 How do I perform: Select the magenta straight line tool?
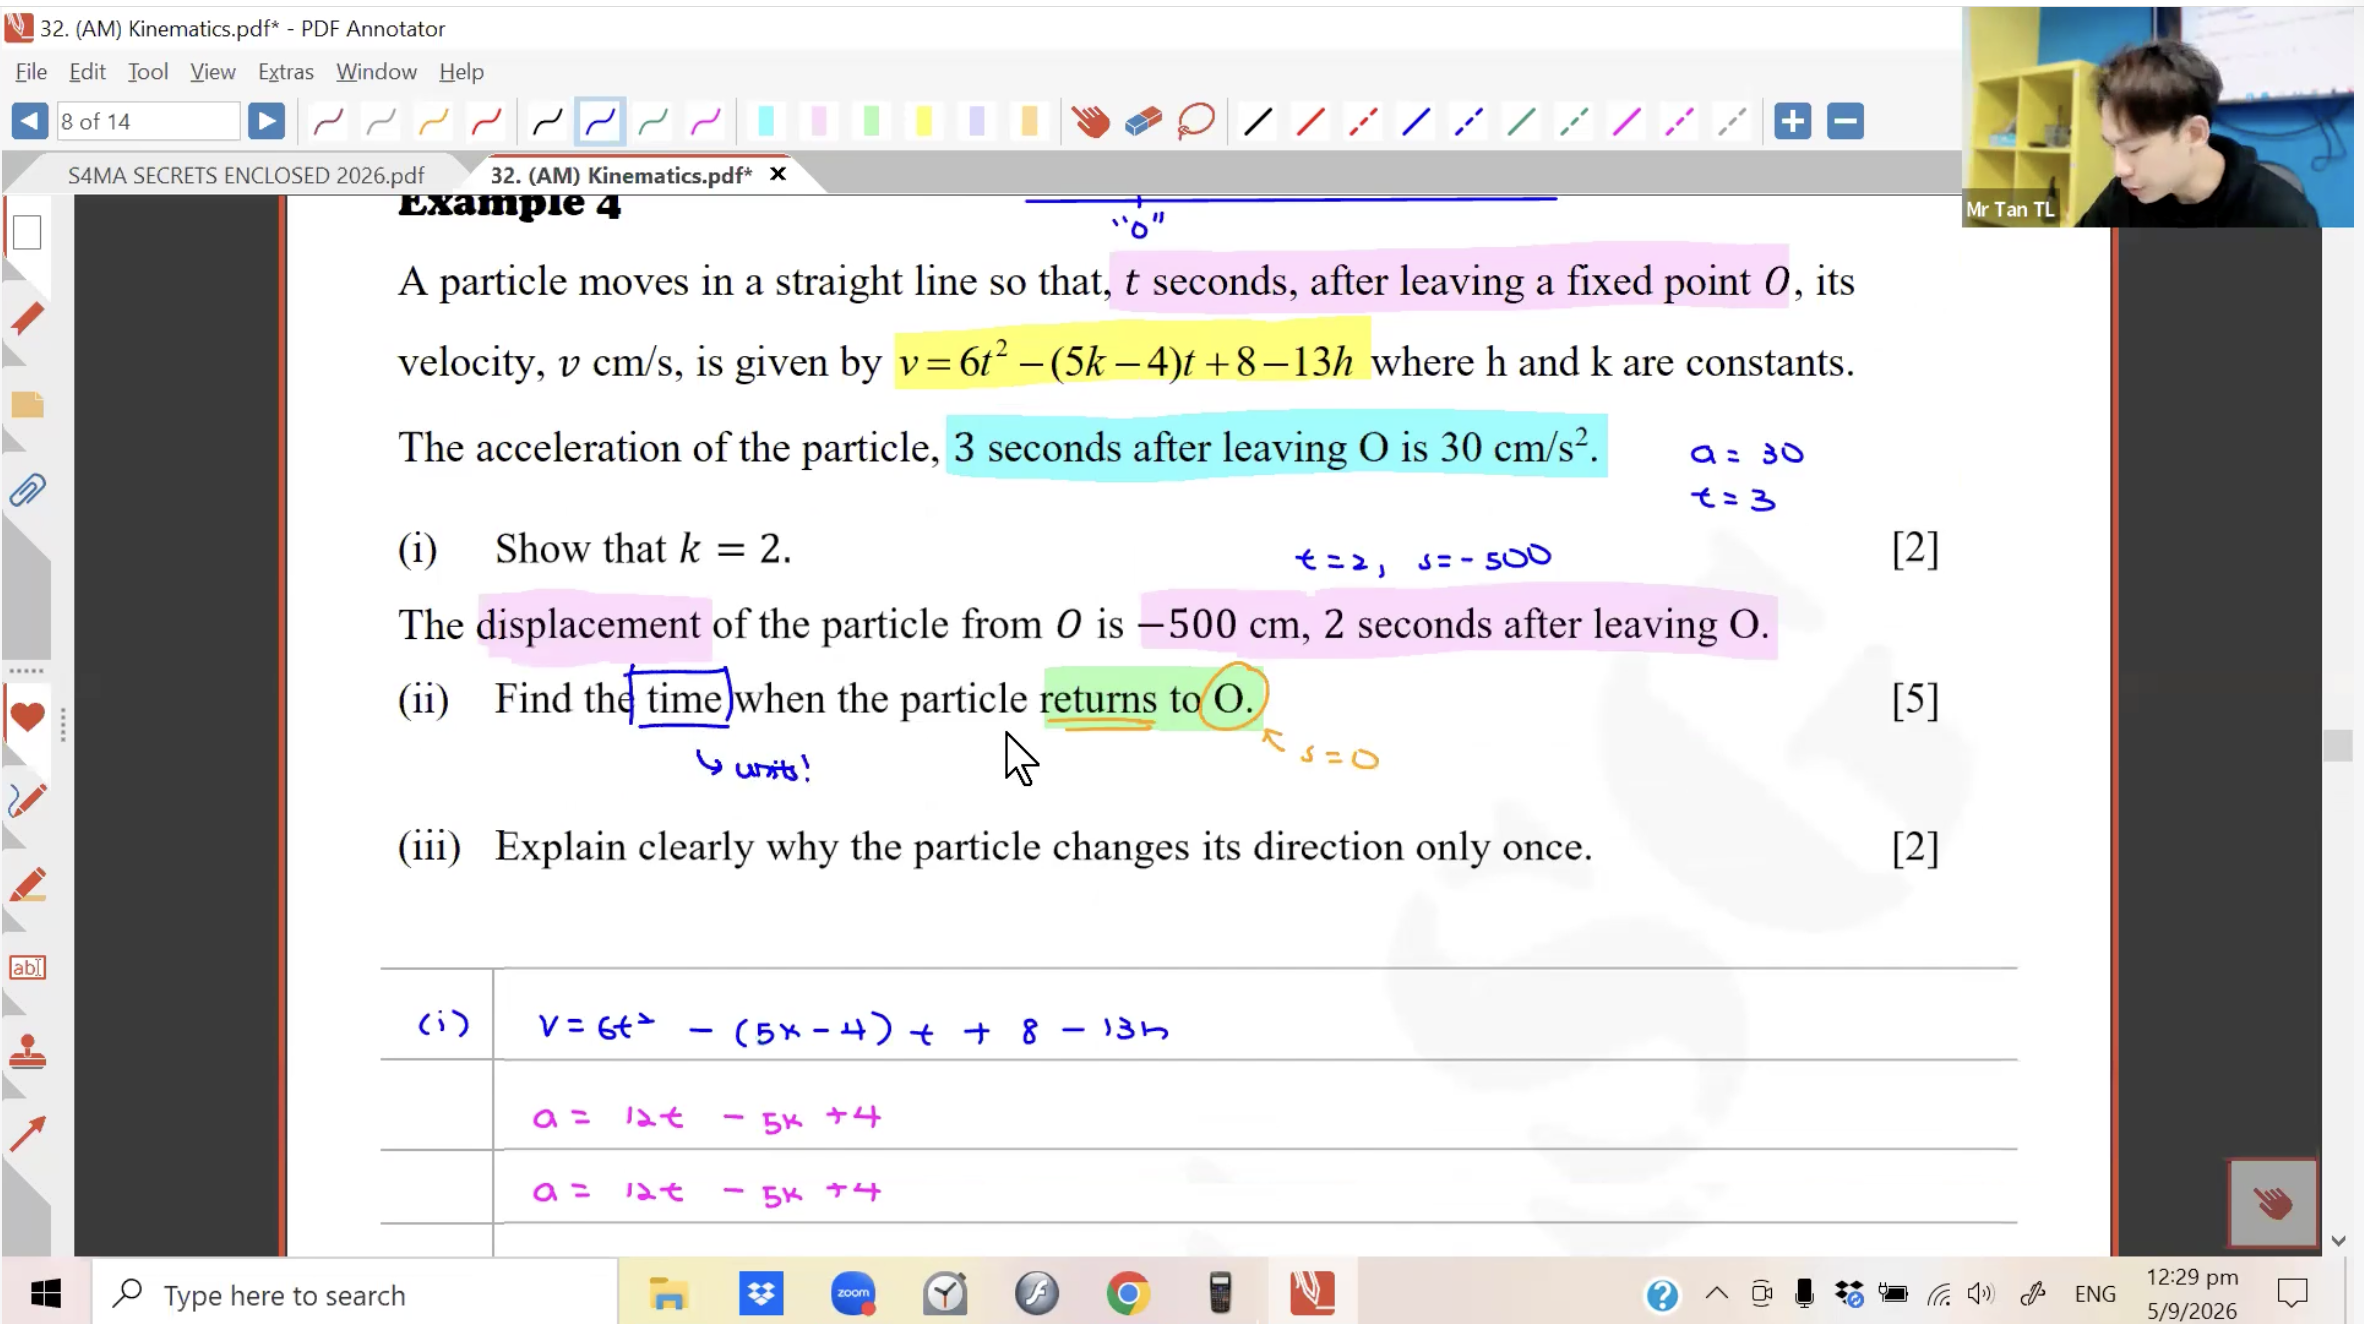(1626, 122)
